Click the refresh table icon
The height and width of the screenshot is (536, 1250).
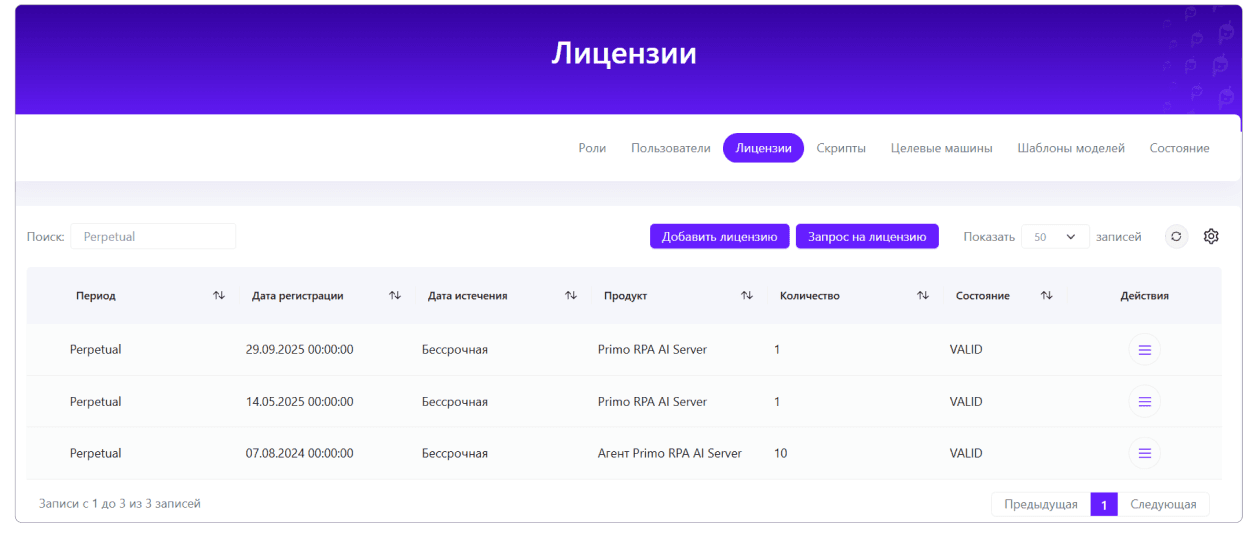click(1176, 237)
